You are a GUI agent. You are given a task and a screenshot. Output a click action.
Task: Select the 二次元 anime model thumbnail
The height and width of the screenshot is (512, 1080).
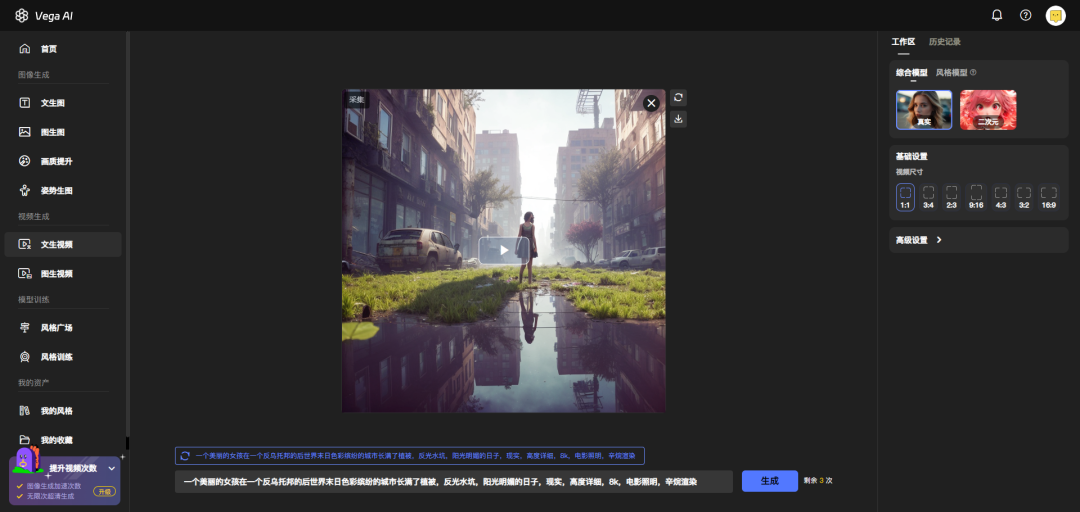(x=988, y=110)
